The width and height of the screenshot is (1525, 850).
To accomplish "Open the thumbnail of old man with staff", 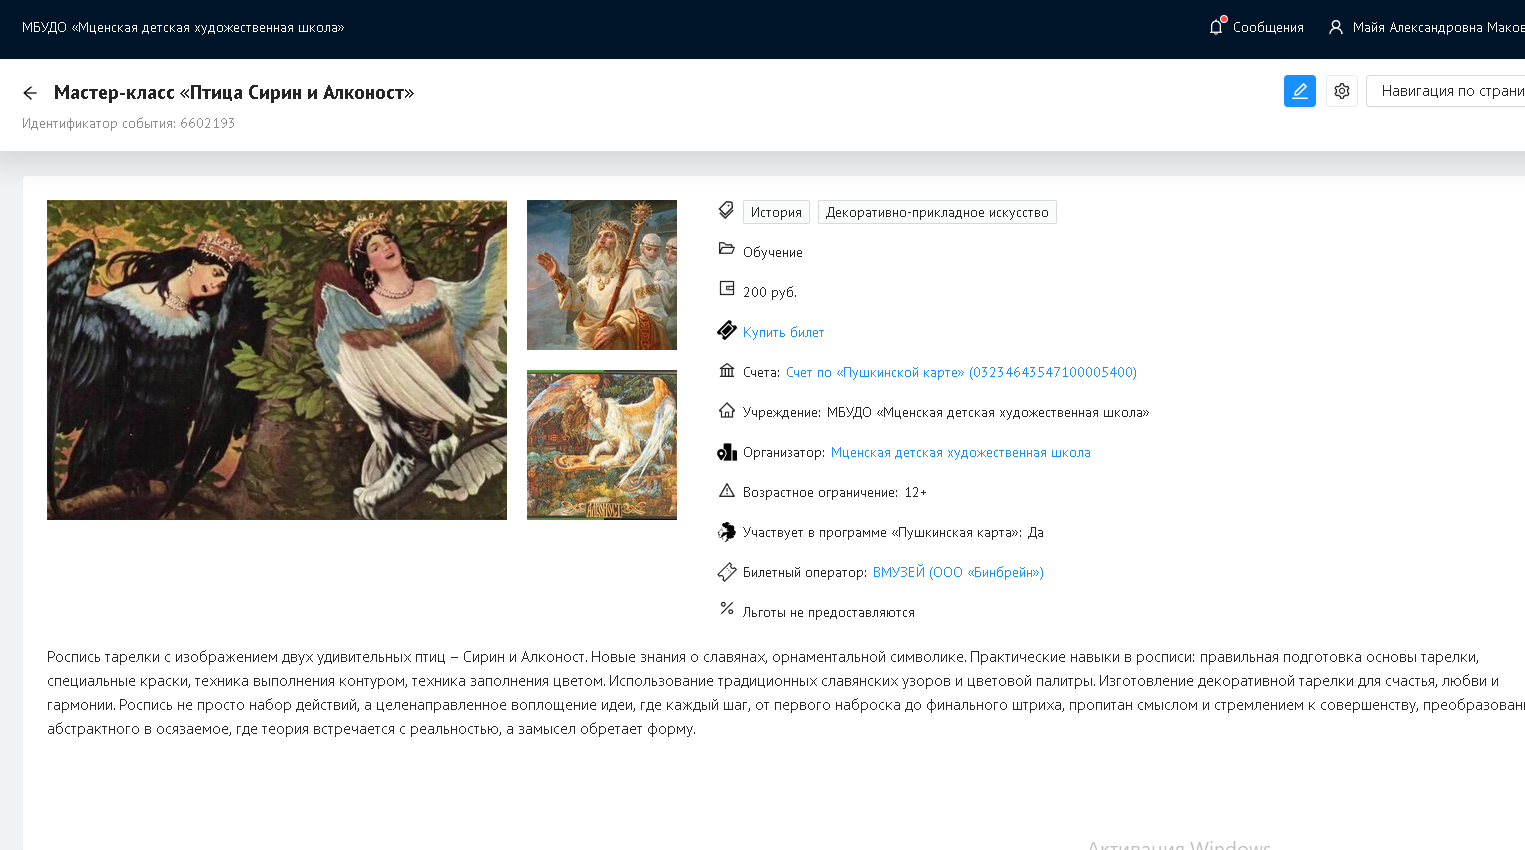I will pyautogui.click(x=602, y=275).
